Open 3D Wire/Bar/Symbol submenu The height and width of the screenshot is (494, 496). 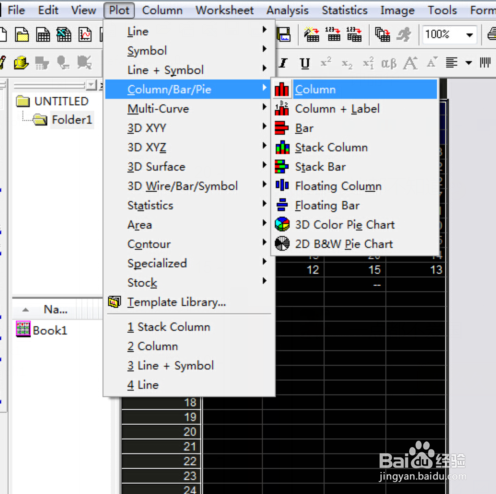click(x=189, y=186)
